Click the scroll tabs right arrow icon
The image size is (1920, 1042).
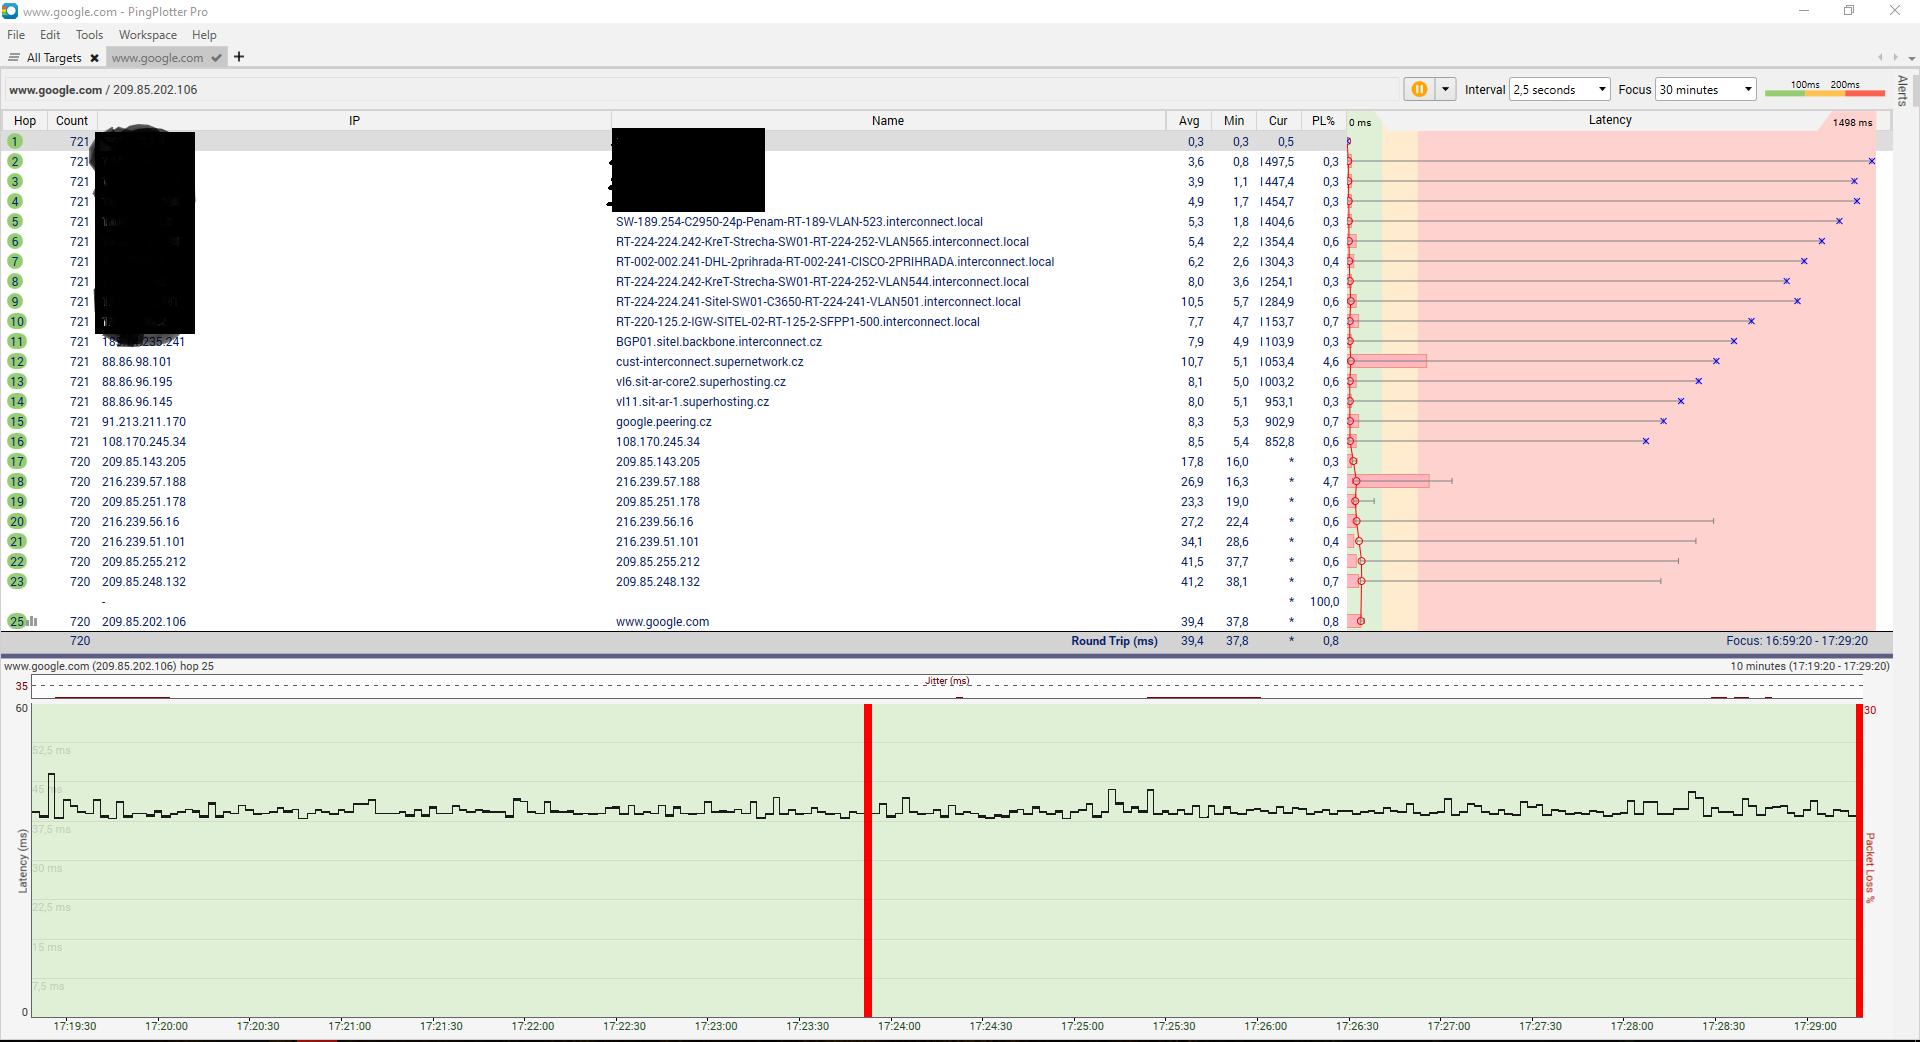(x=1895, y=57)
